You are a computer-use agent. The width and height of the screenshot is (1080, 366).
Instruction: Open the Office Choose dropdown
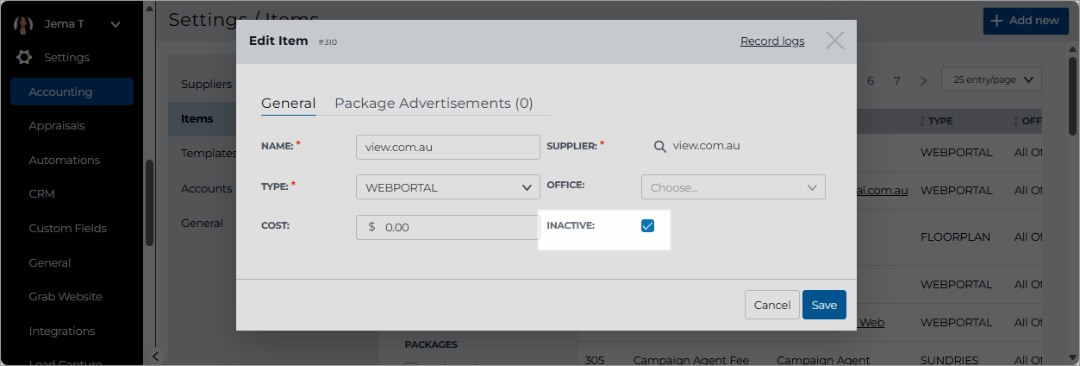click(x=733, y=187)
